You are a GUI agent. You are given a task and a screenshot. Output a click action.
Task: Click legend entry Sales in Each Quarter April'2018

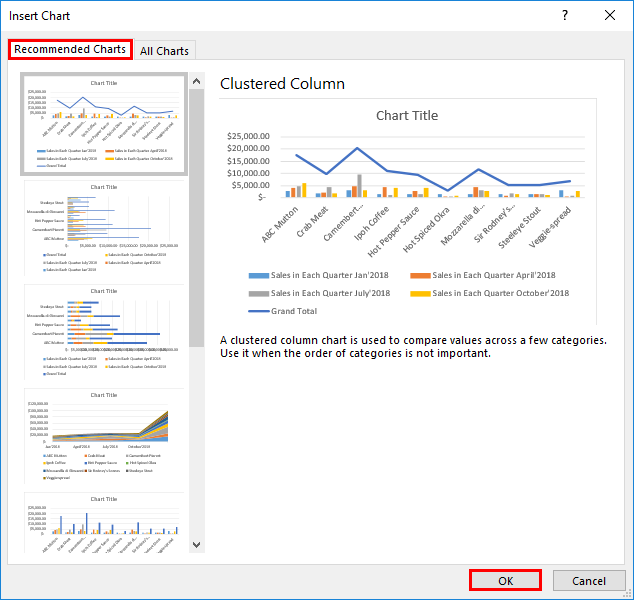tap(483, 275)
